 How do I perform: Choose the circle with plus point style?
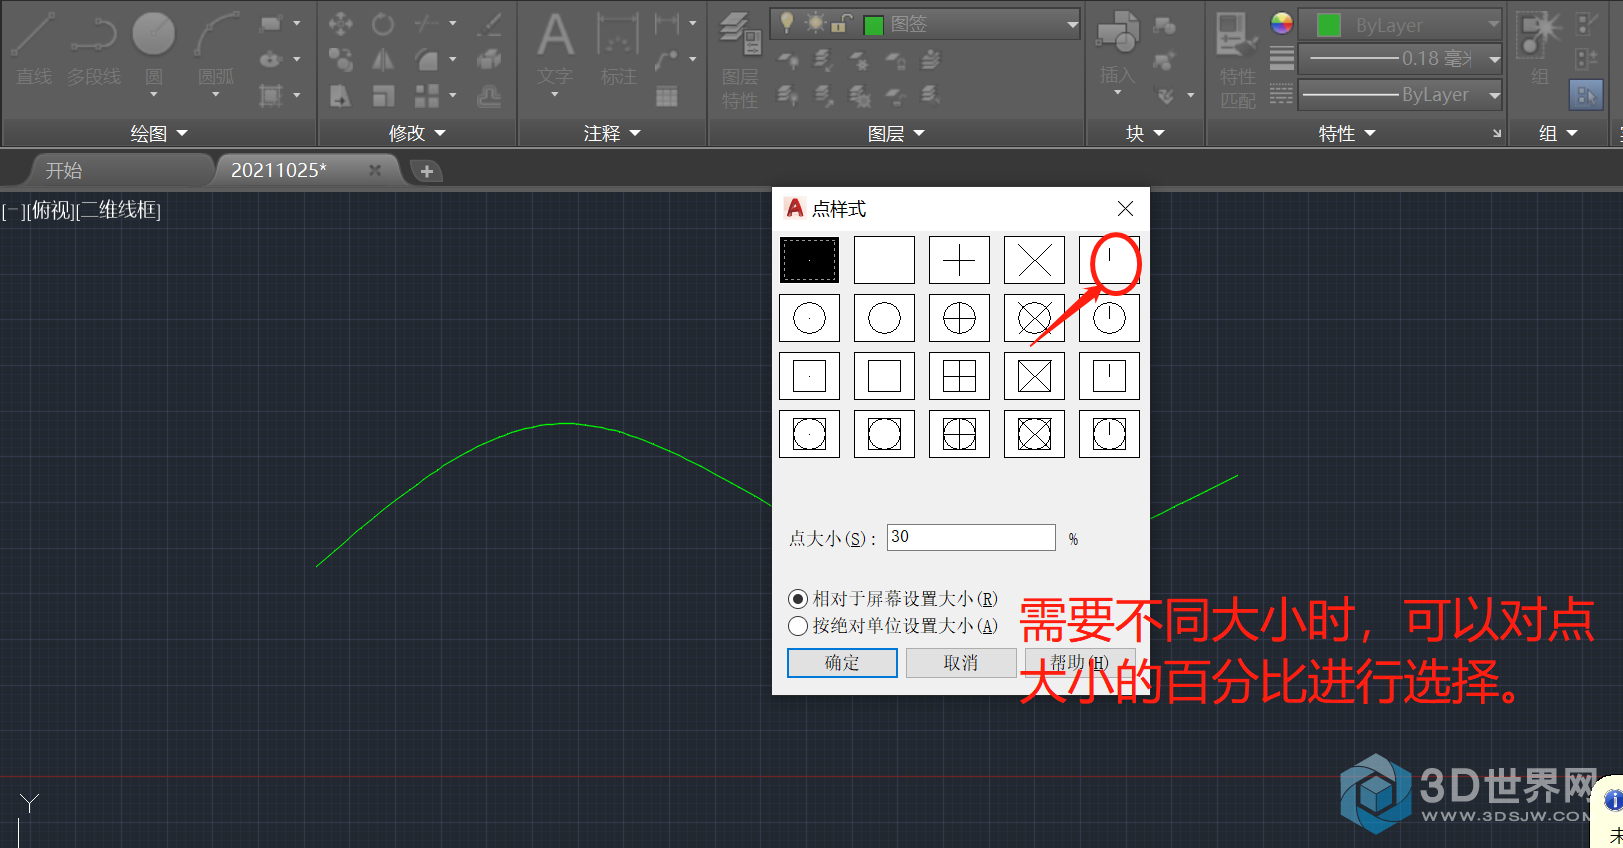(x=959, y=318)
